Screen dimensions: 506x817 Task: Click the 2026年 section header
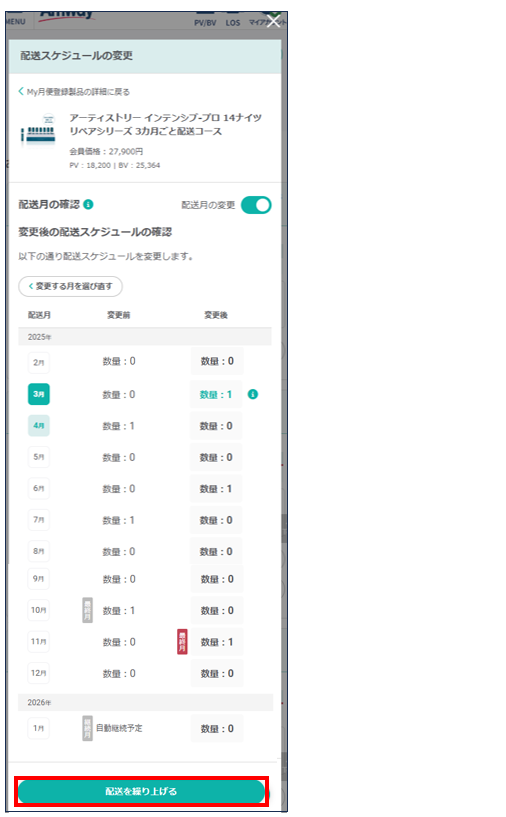pyautogui.click(x=145, y=702)
